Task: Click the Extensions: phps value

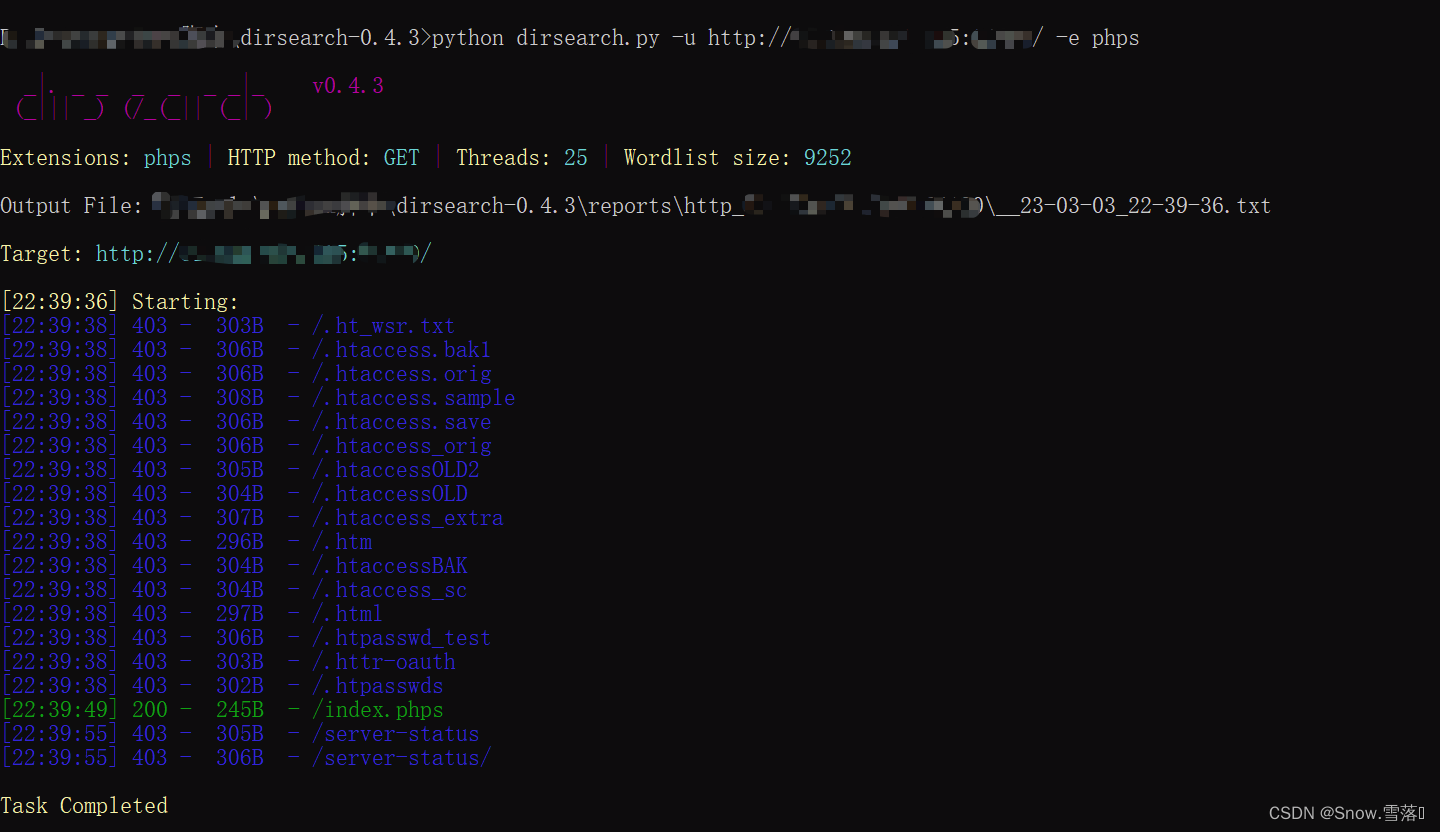Action: point(168,158)
